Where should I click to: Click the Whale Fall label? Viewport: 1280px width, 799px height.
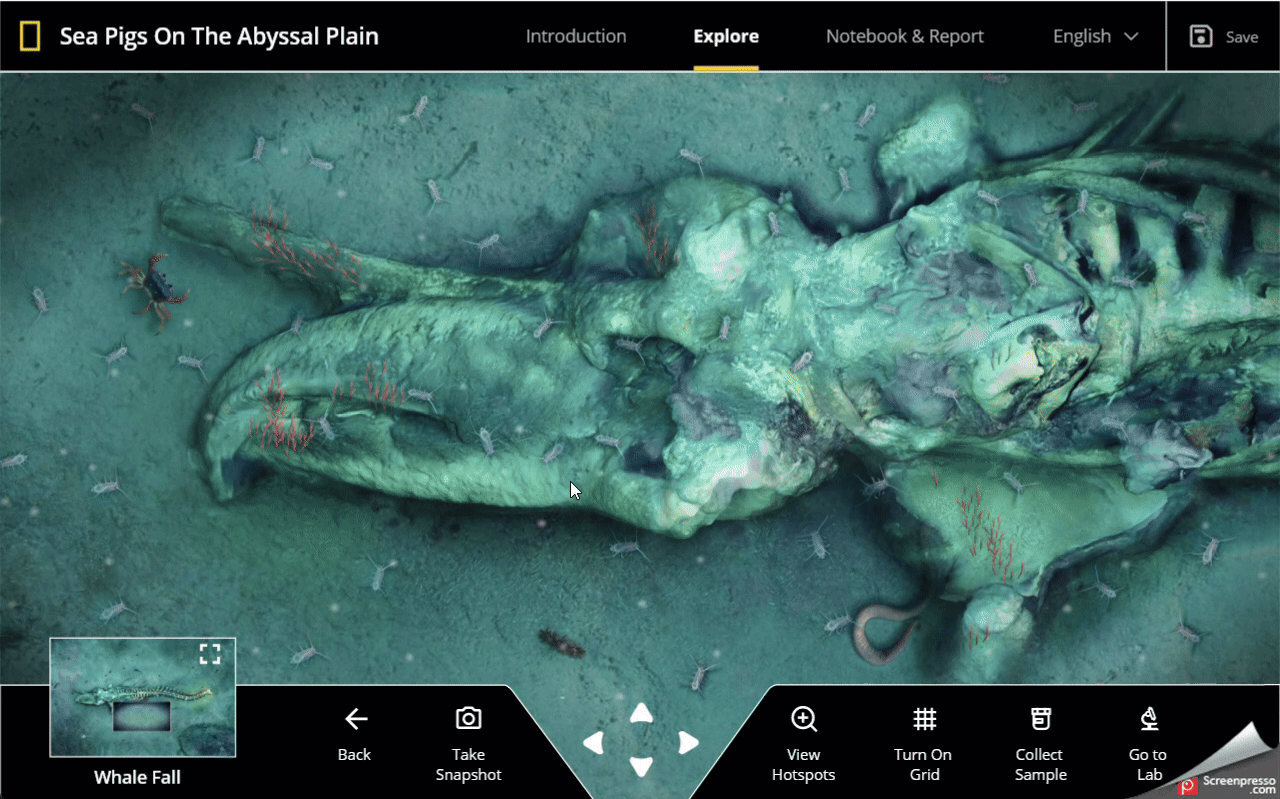[x=137, y=777]
